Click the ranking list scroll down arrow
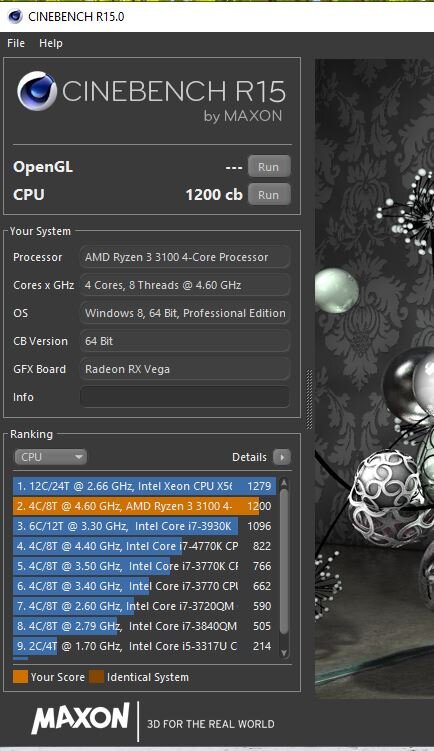434x751 pixels. coord(284,653)
